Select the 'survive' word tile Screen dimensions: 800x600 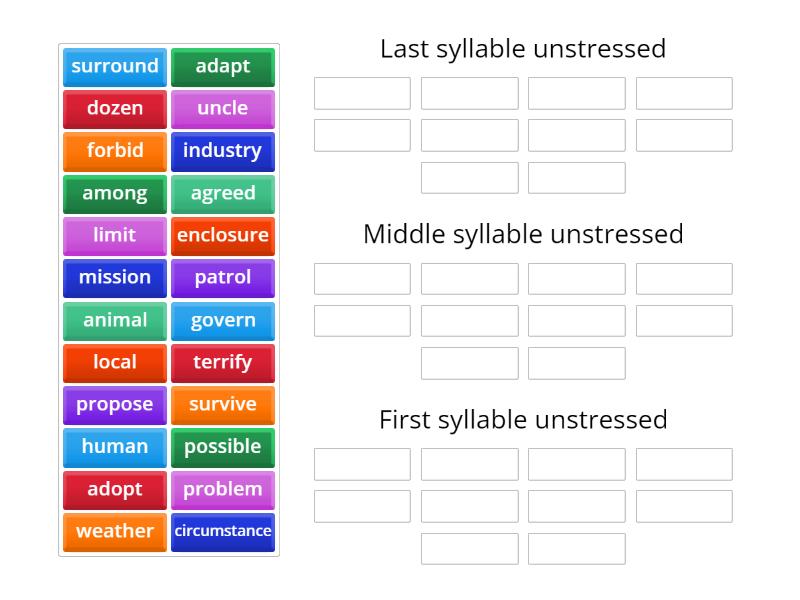[x=222, y=405]
